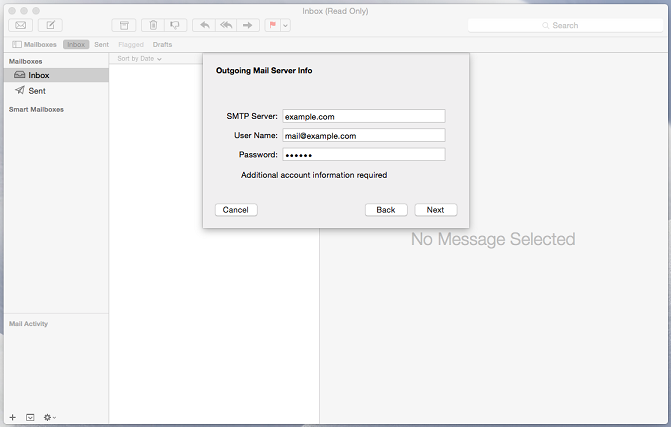This screenshot has width=671, height=427.
Task: Click the Reply arrow icon
Action: [x=205, y=25]
